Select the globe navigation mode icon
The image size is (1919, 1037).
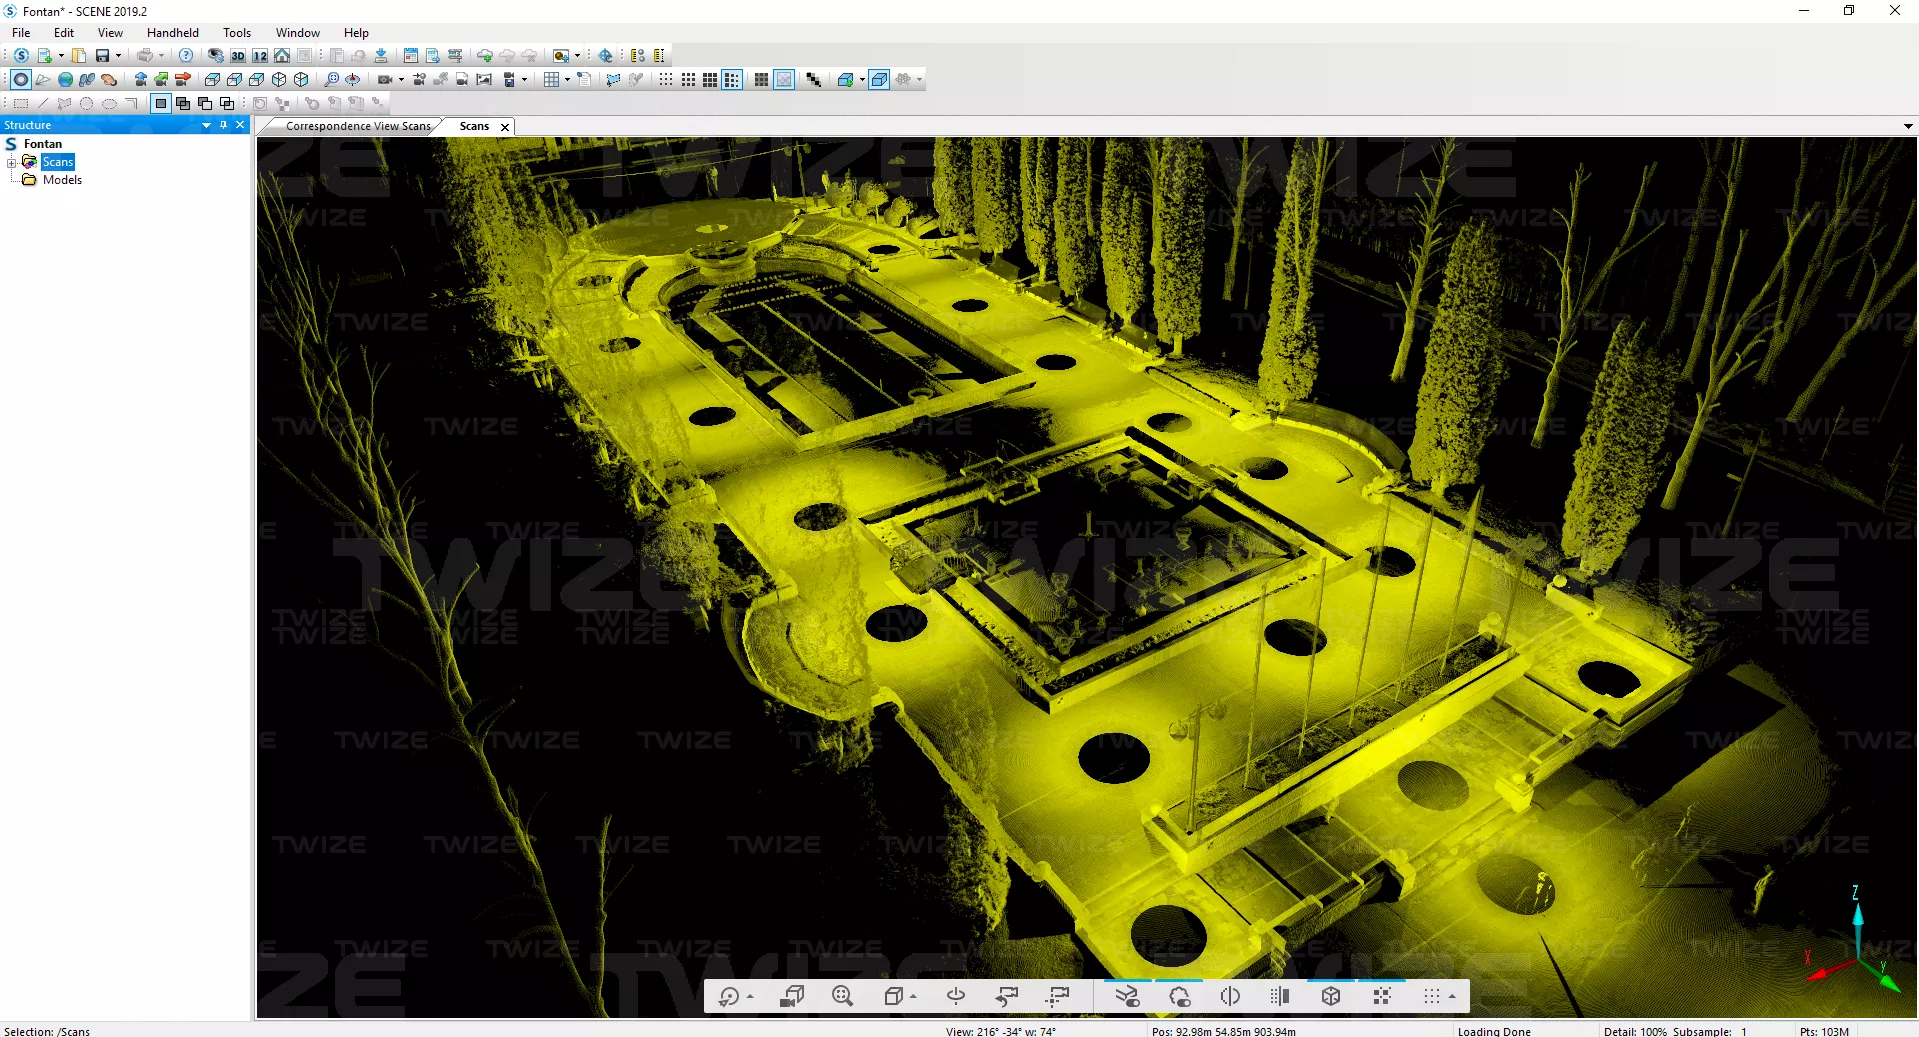[65, 80]
